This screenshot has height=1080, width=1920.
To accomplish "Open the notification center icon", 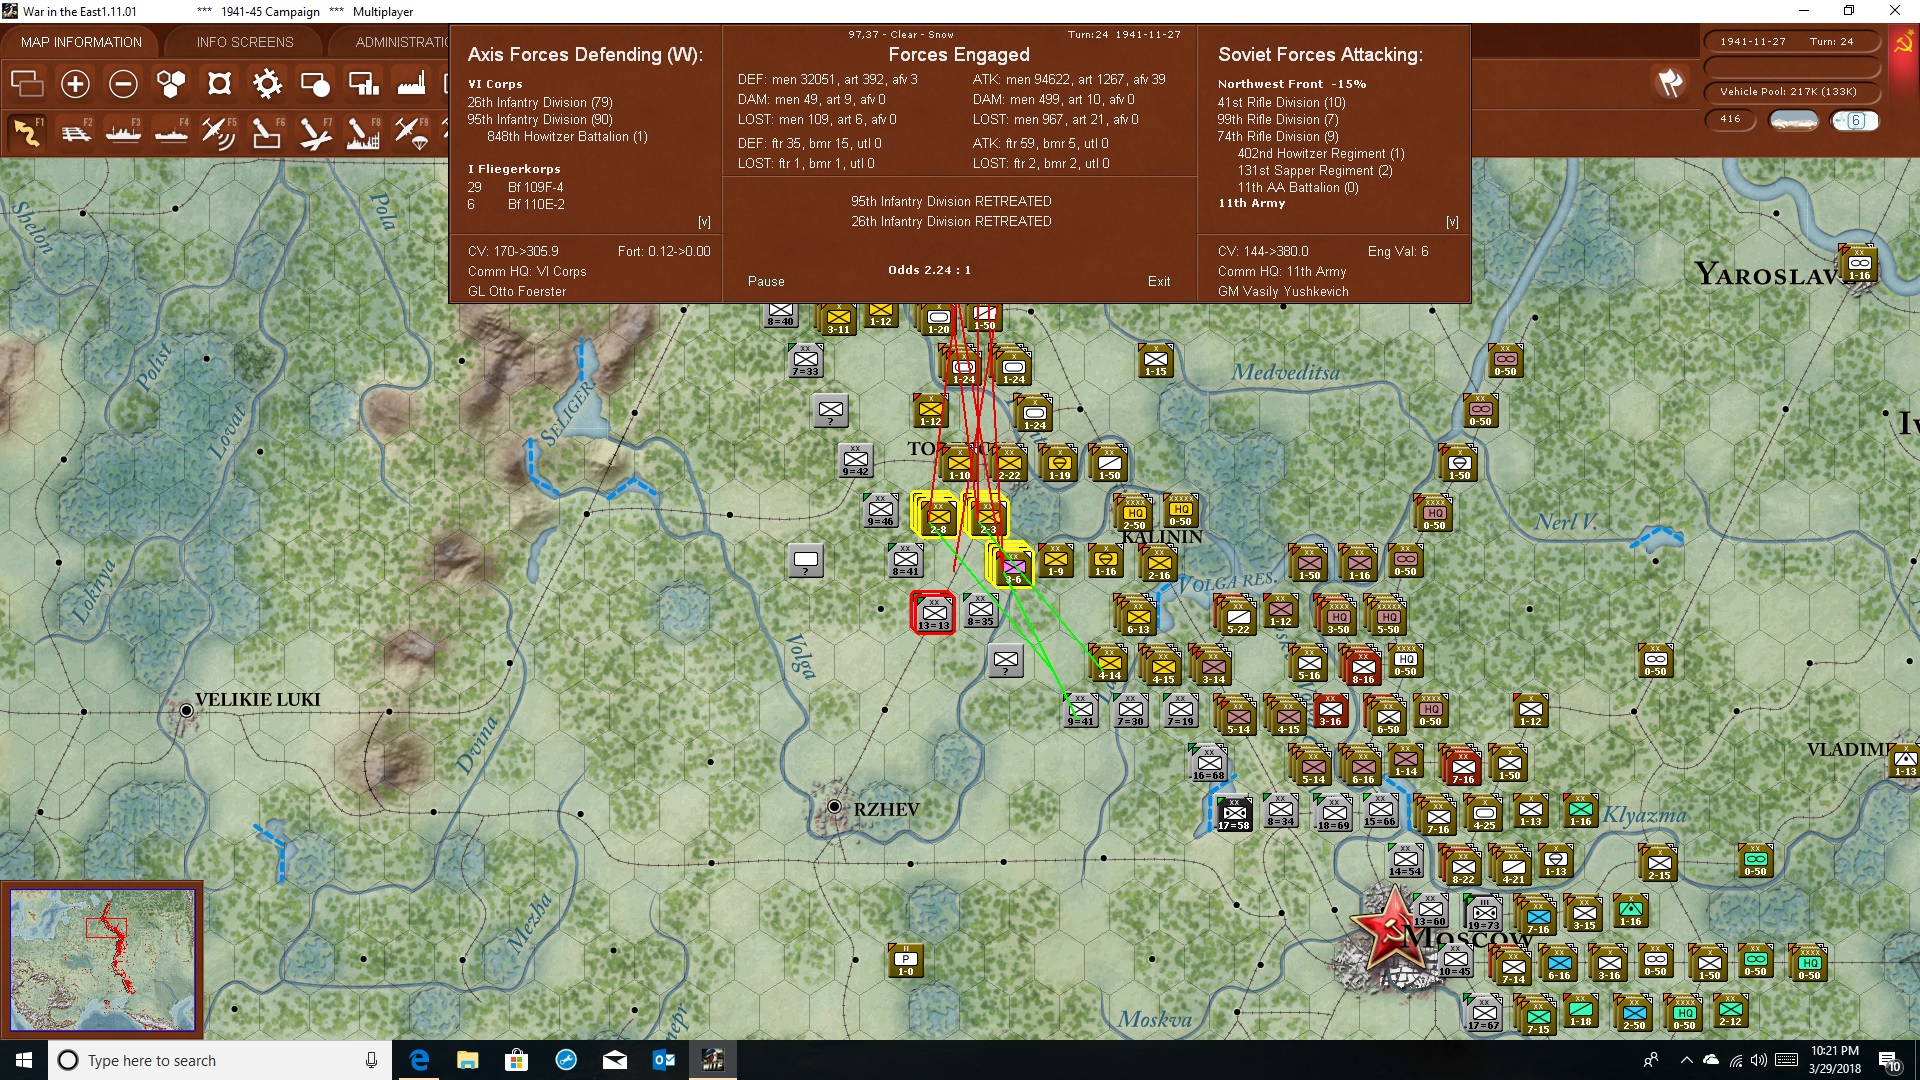I will pyautogui.click(x=1889, y=1061).
